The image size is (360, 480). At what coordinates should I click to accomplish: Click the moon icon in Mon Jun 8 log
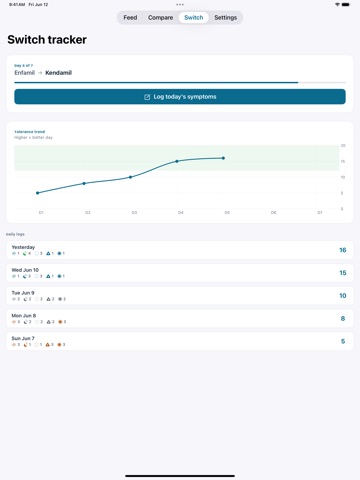[25, 322]
